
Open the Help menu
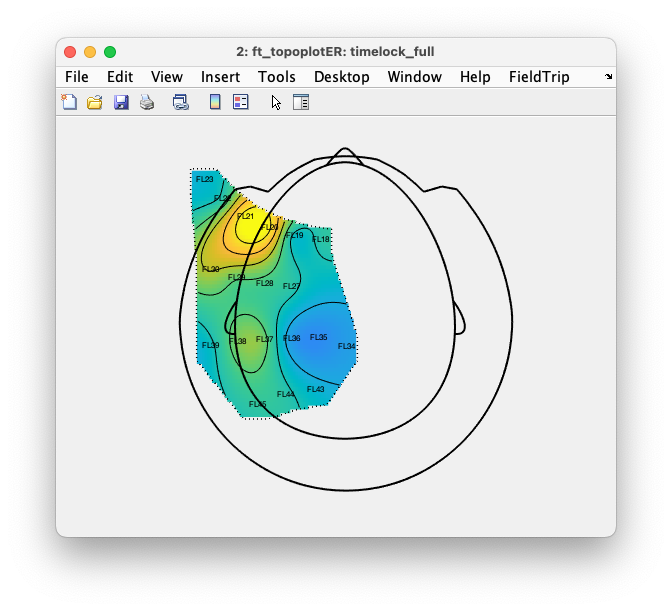475,77
